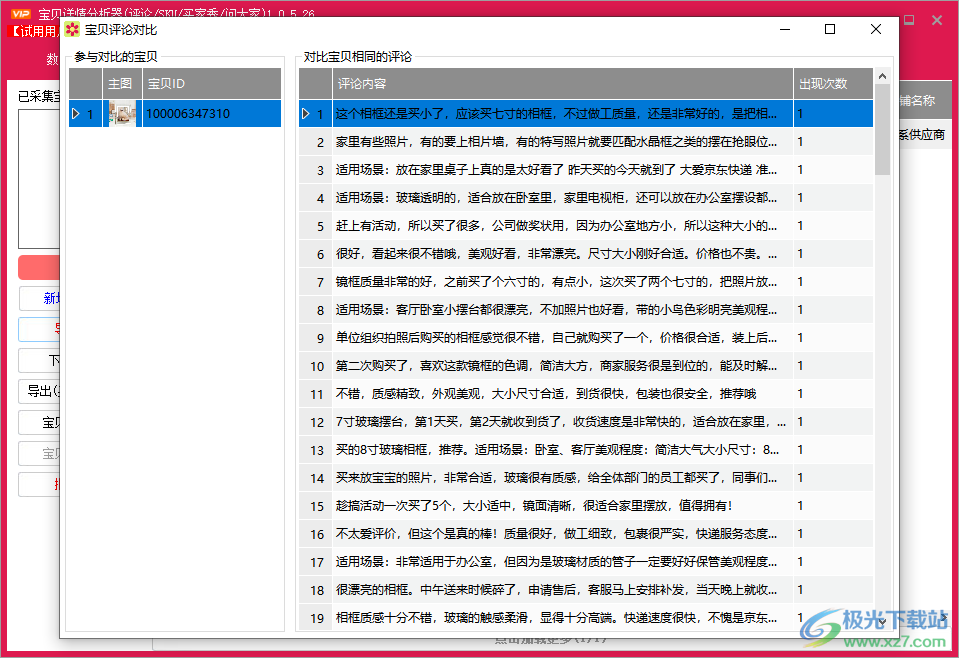Close the 宝贝评论对比 dialog window

tap(876, 30)
